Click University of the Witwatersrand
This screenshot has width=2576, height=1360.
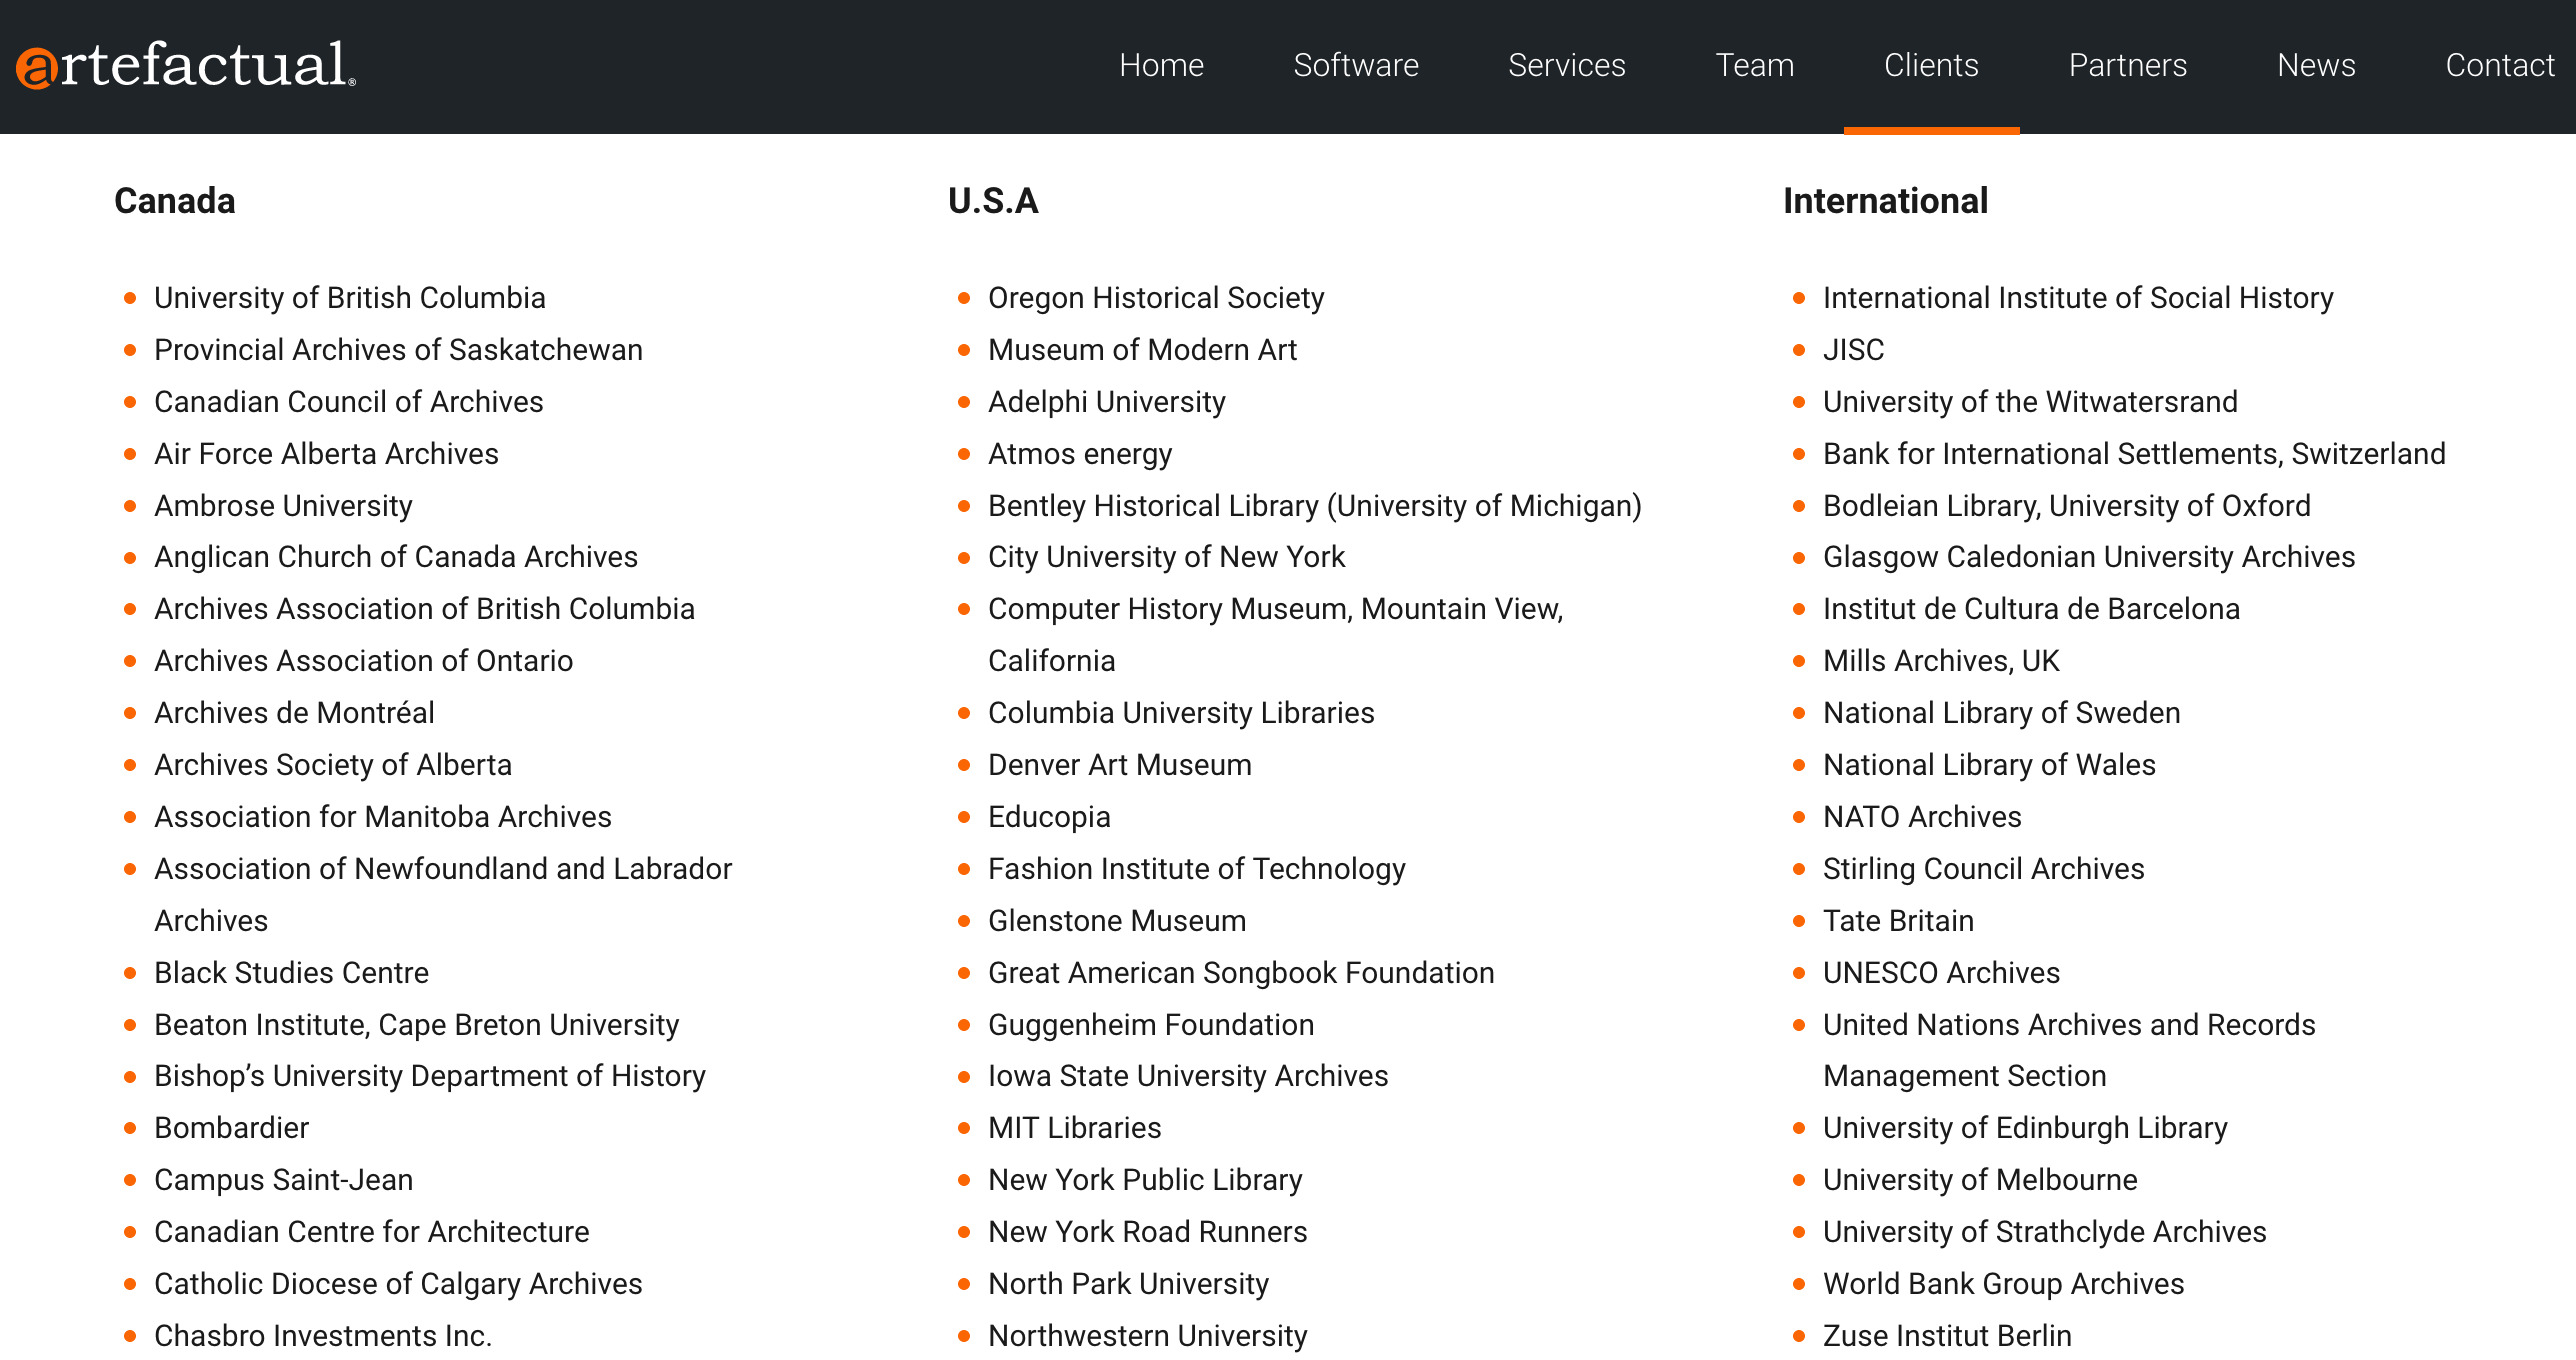click(x=2030, y=402)
